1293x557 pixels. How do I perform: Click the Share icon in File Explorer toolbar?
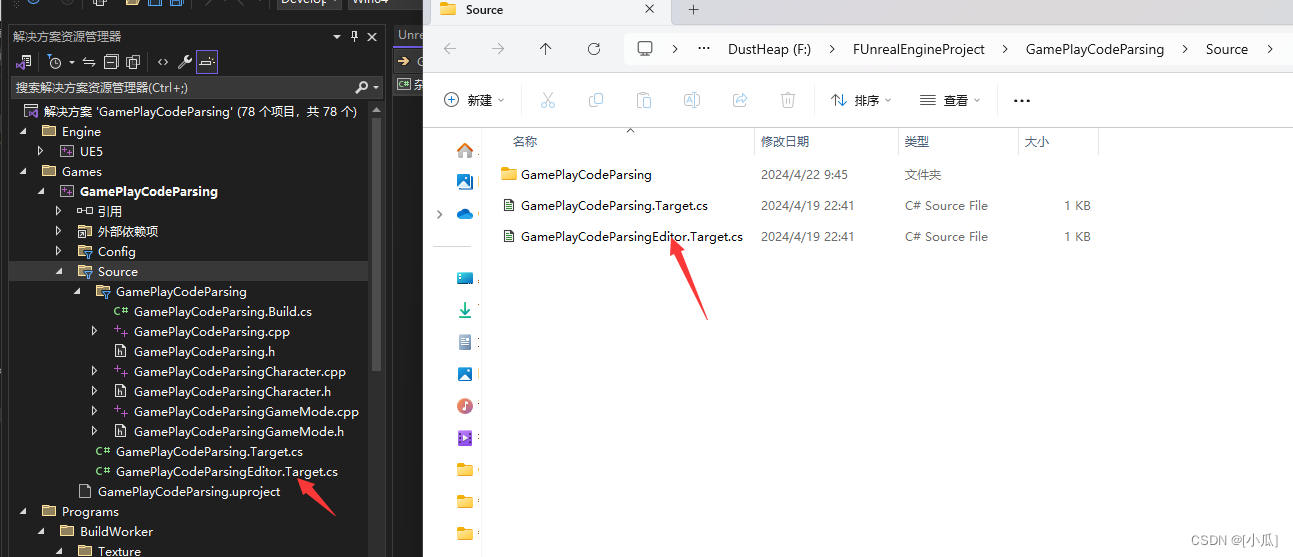(740, 100)
